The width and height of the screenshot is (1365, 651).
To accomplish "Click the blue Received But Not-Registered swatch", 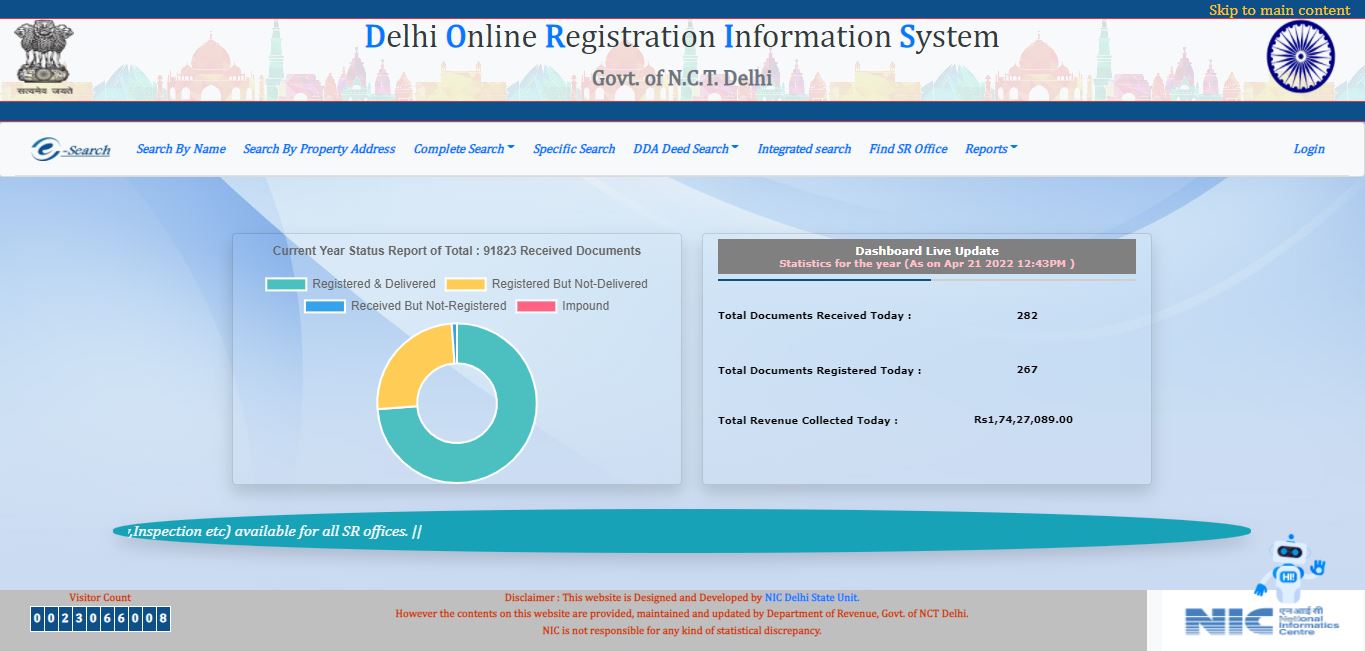I will tap(326, 306).
